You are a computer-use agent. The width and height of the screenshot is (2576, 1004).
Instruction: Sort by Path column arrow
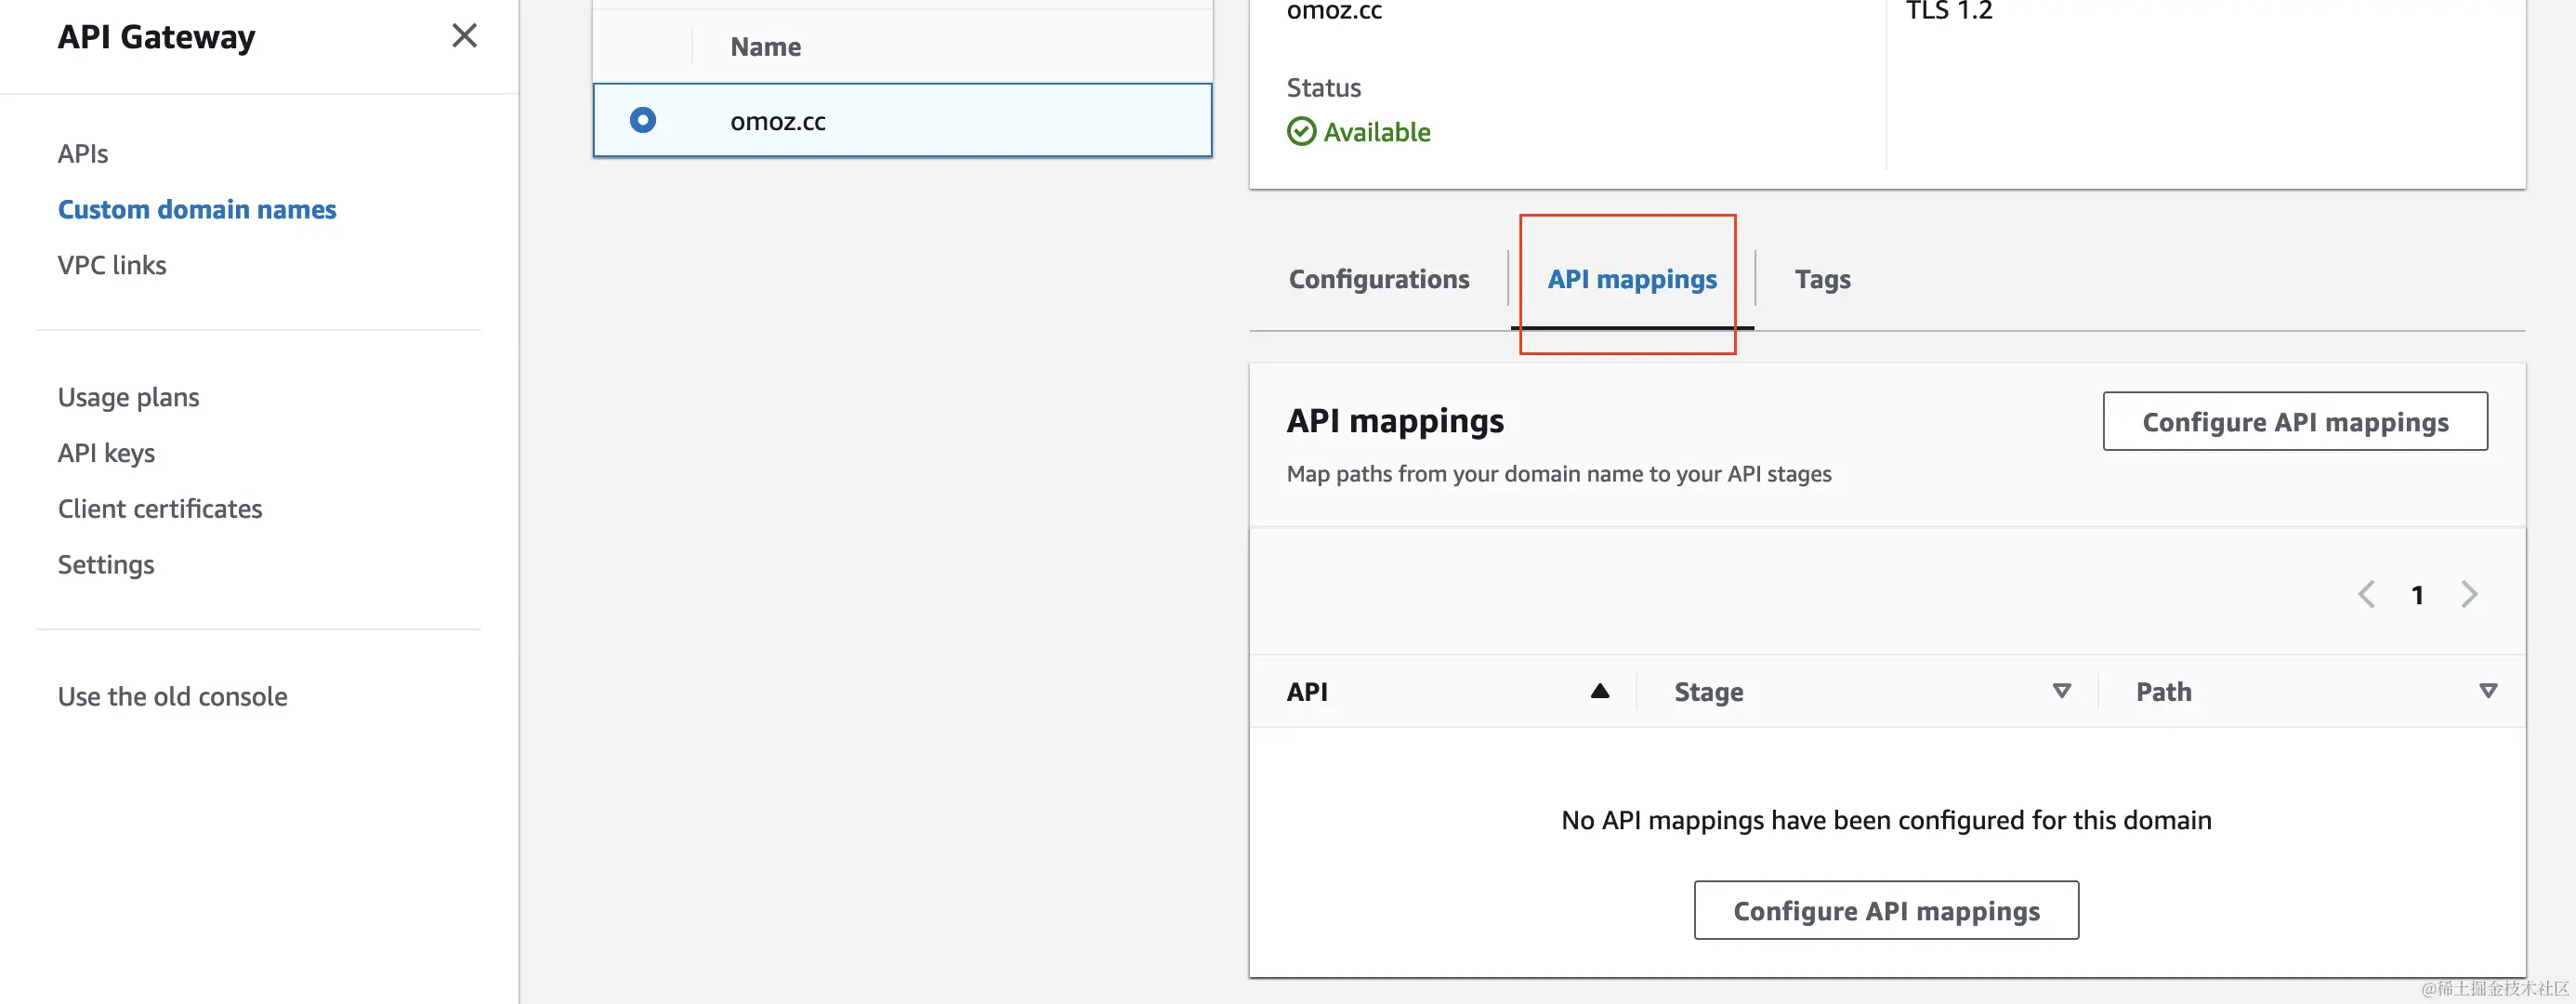pyautogui.click(x=2488, y=691)
